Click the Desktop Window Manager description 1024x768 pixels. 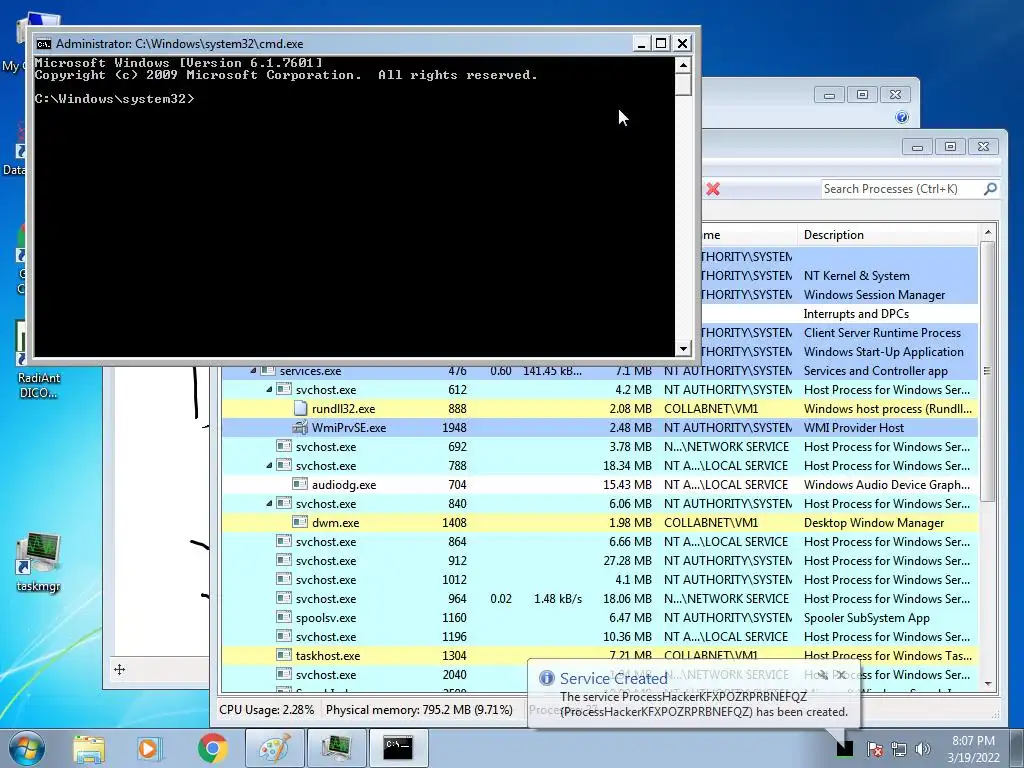[x=874, y=522]
